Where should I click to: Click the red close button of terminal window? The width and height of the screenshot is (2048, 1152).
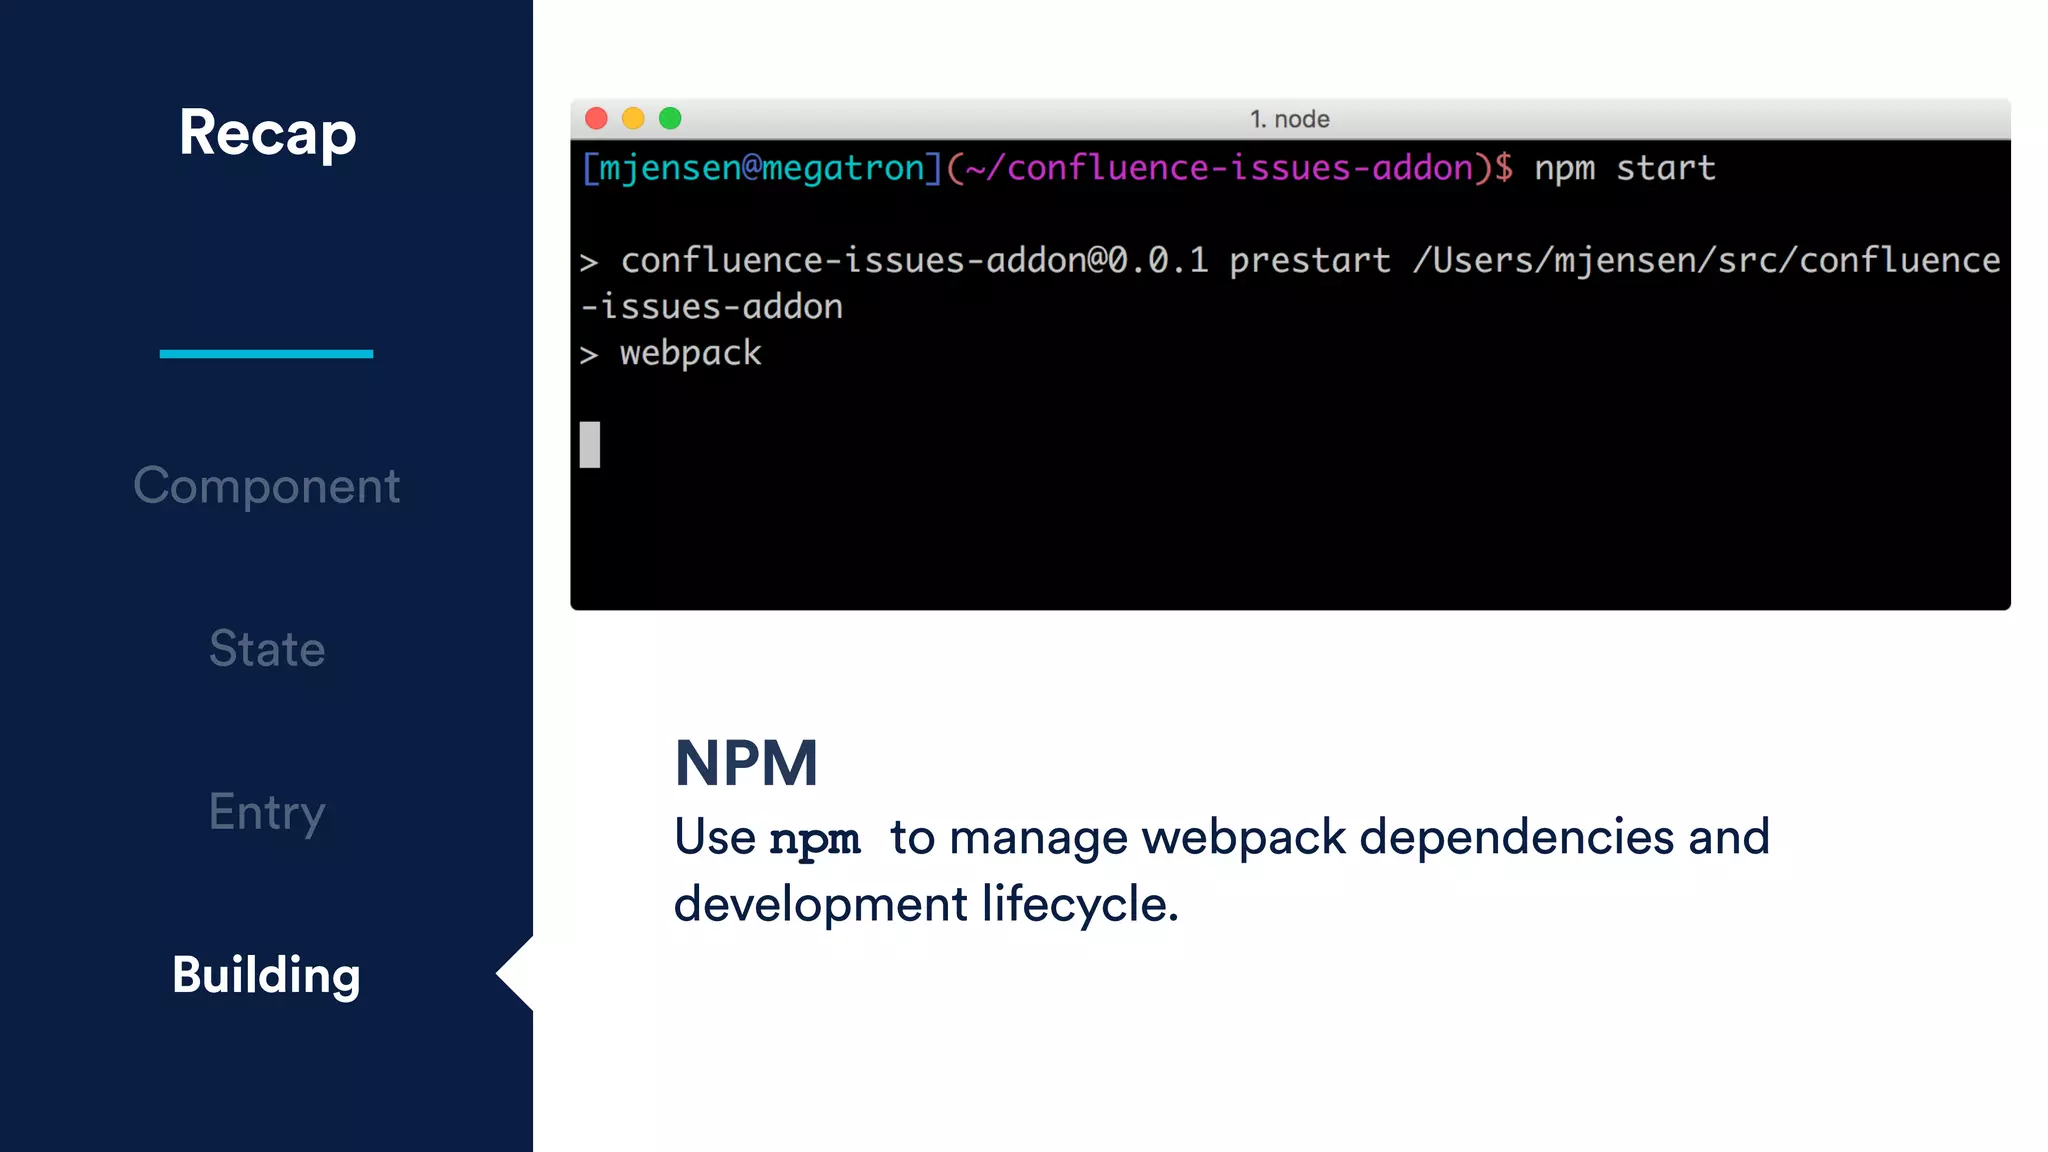tap(596, 119)
